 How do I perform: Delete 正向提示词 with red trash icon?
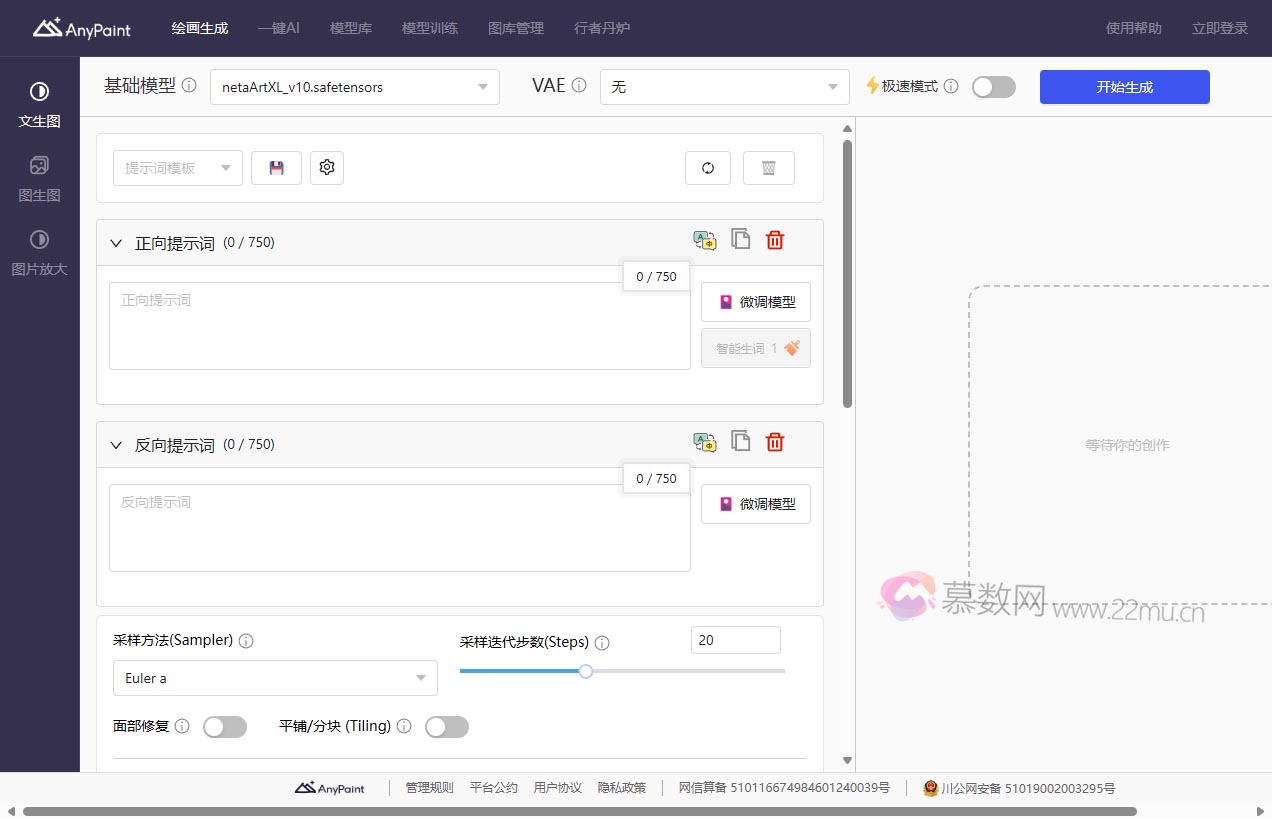pyautogui.click(x=775, y=240)
